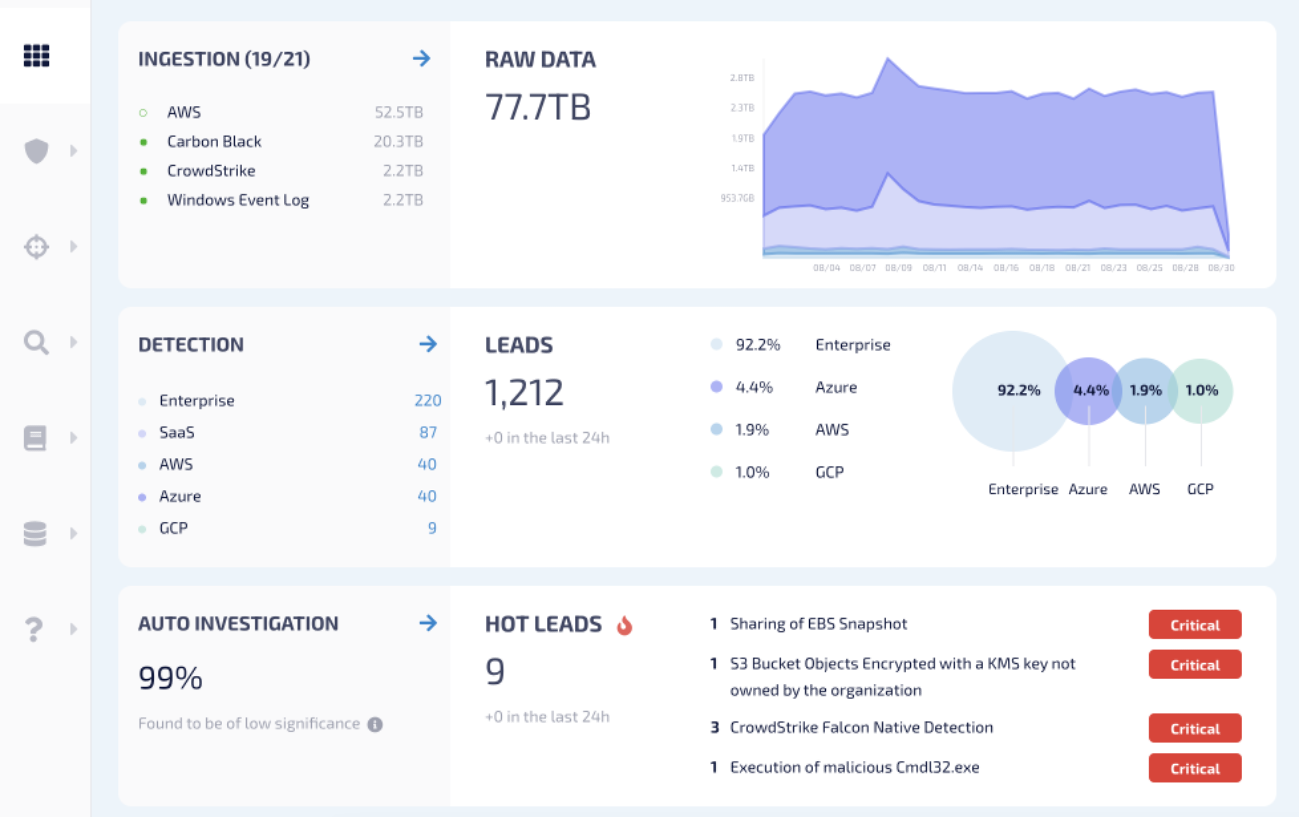The image size is (1300, 818).
Task: Open the magnifying glass search icon
Action: coord(36,343)
